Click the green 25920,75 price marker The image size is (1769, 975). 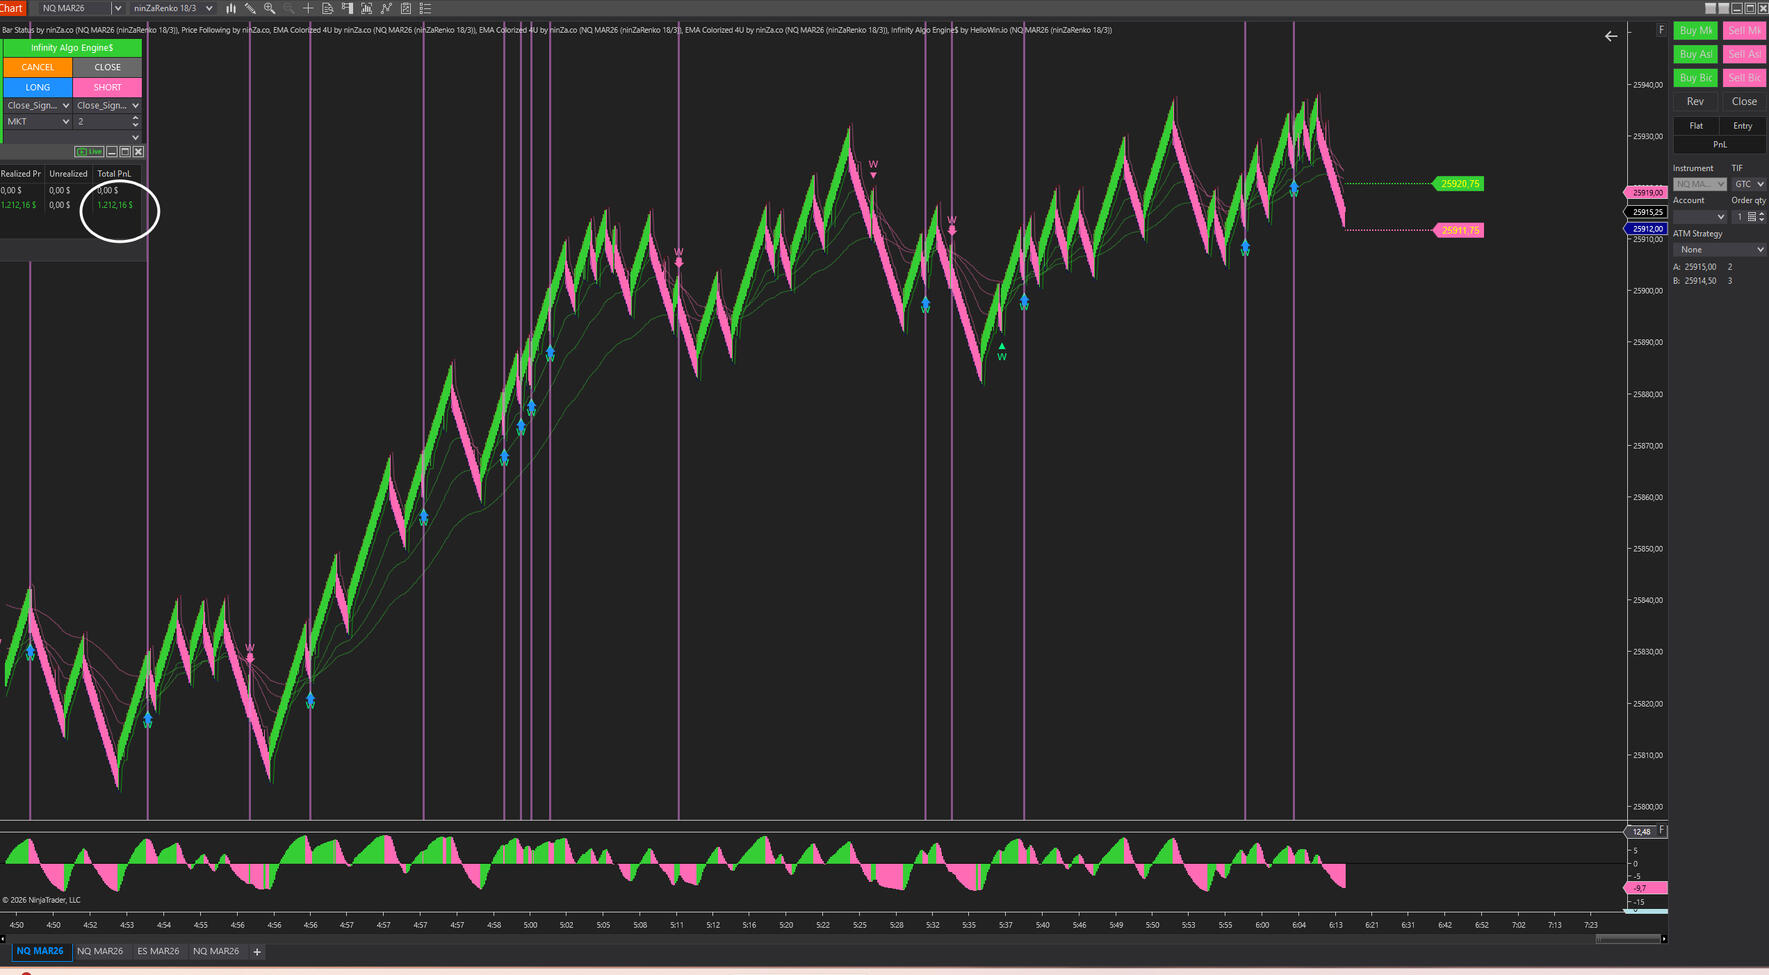click(x=1459, y=184)
